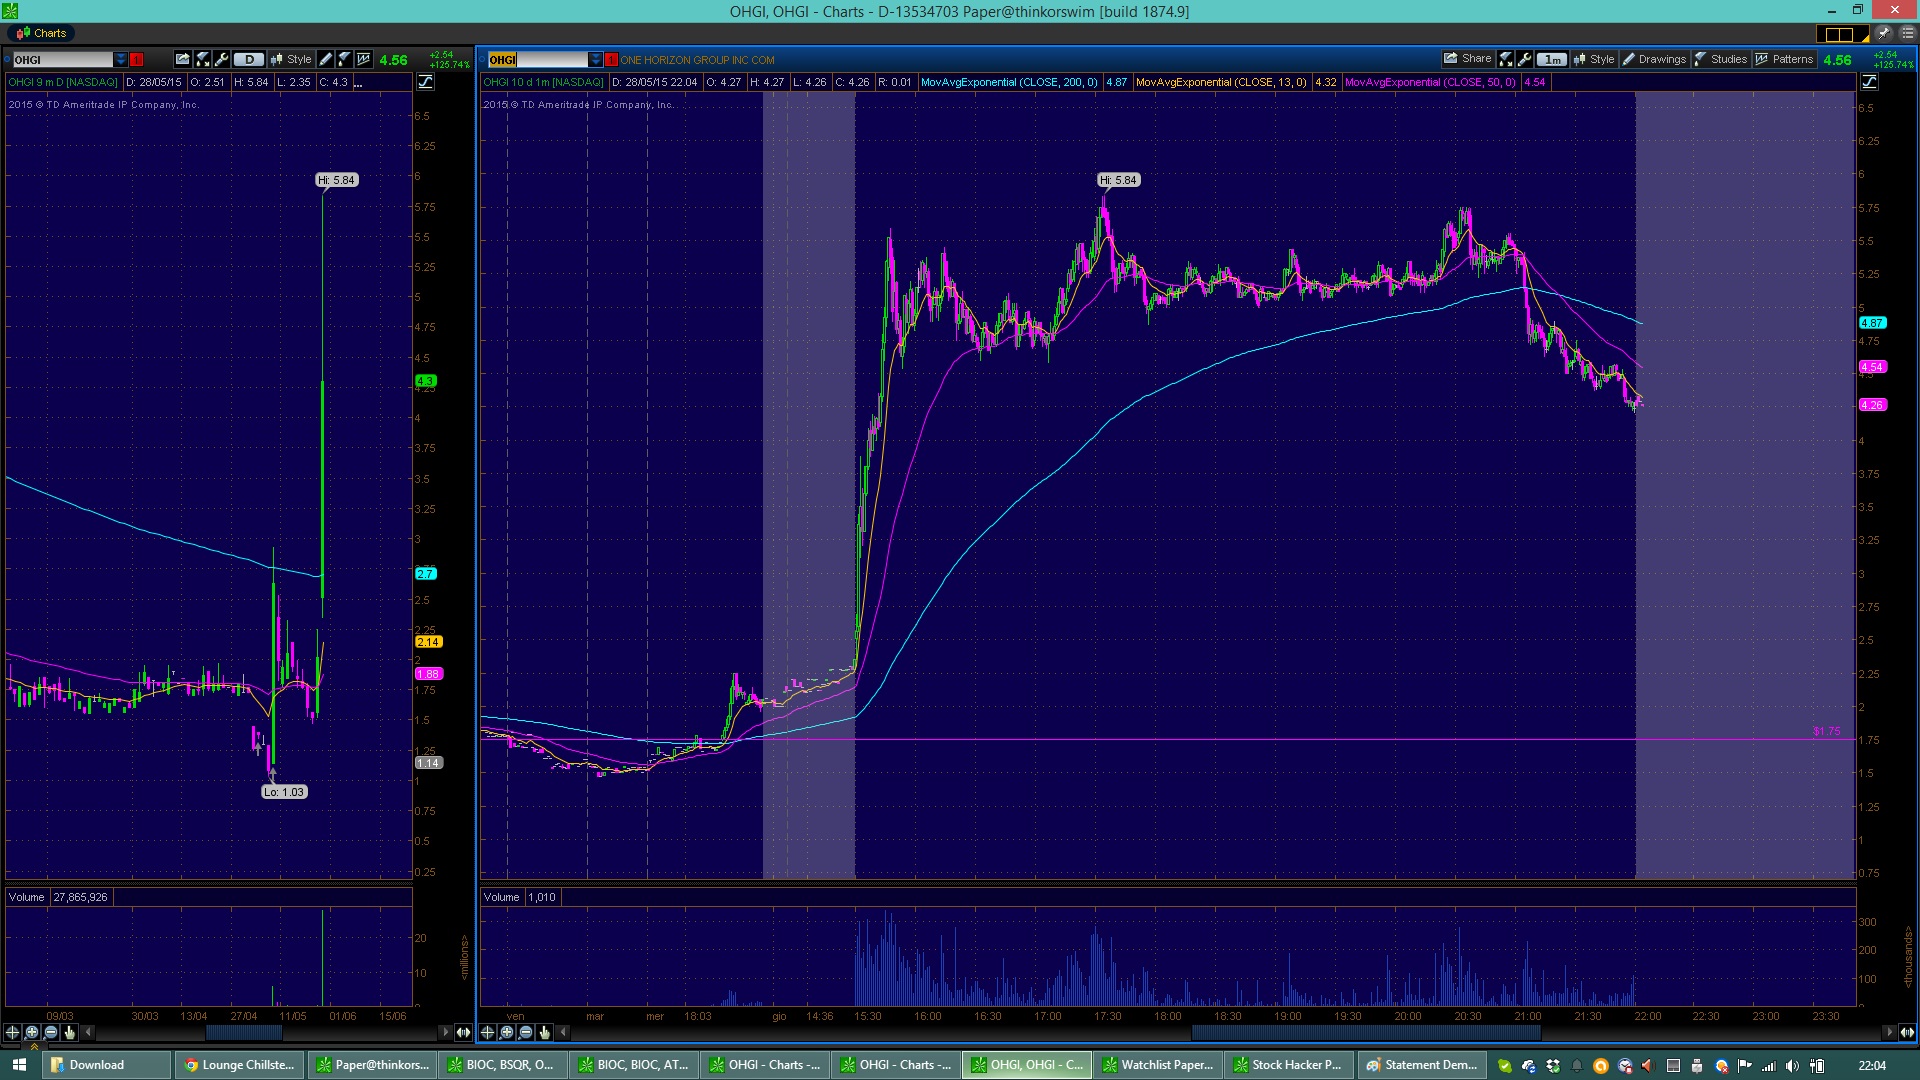Switch to the Statement Dem... taskbar window
Image resolution: width=1920 pixels, height=1080 pixels.
coord(1421,1065)
